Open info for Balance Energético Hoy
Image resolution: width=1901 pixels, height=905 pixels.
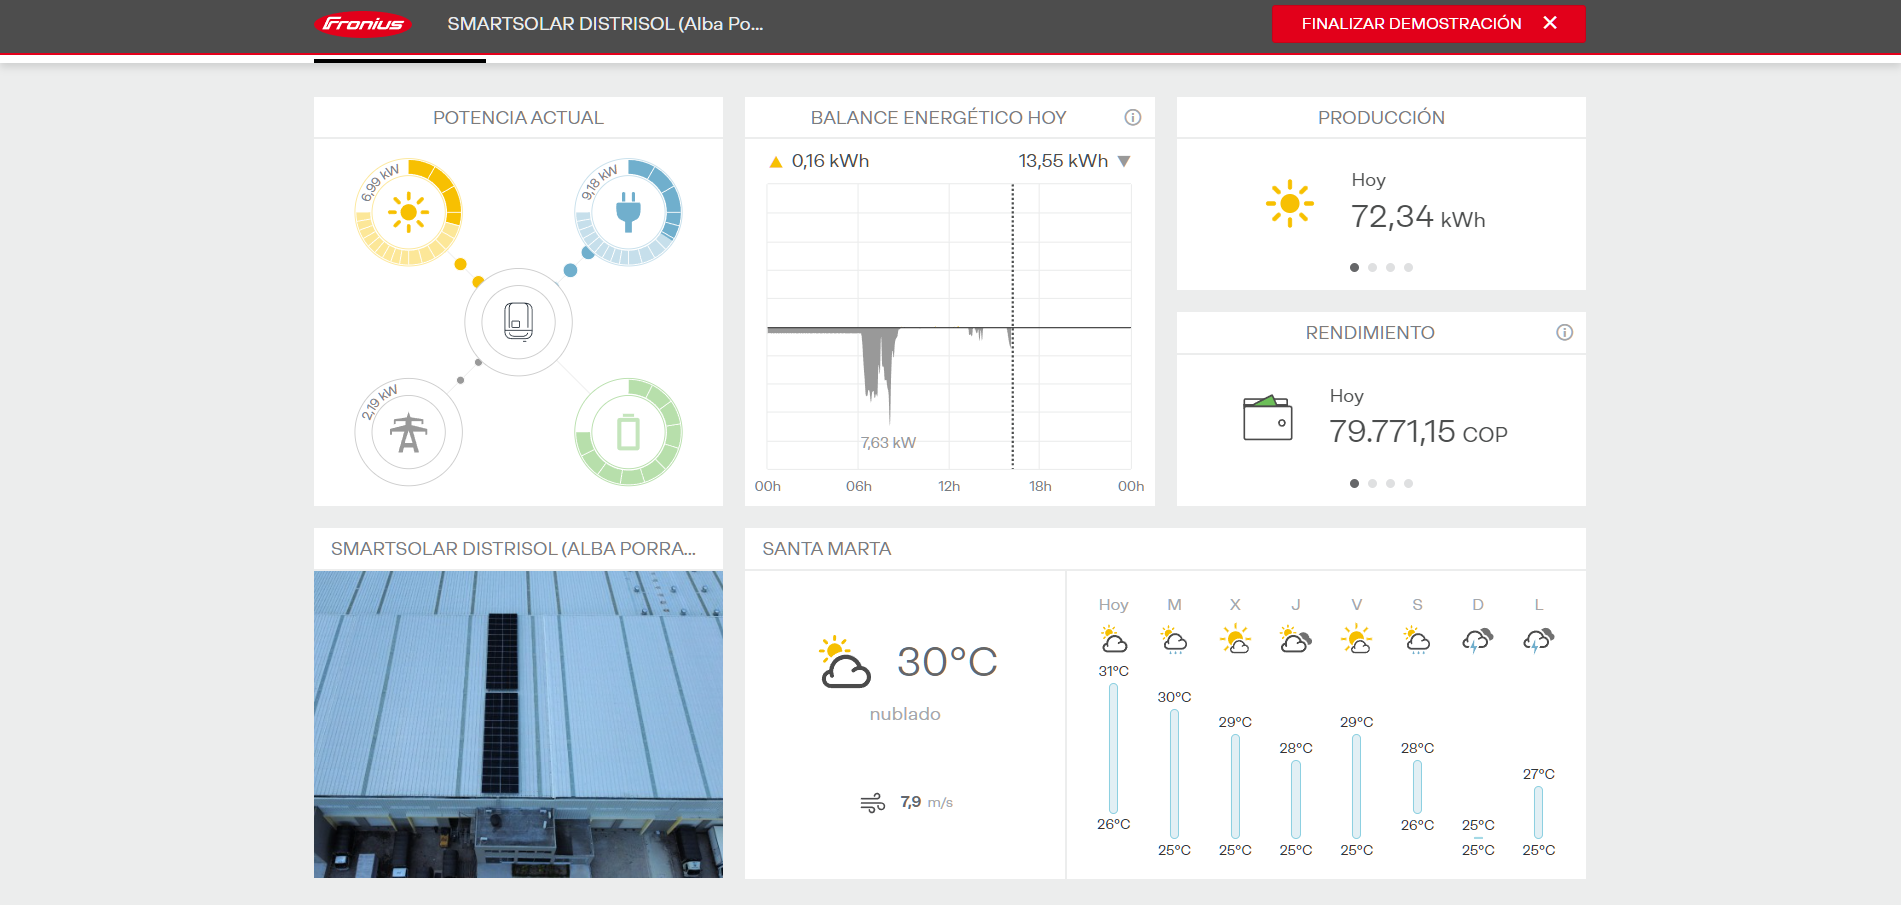(1132, 118)
